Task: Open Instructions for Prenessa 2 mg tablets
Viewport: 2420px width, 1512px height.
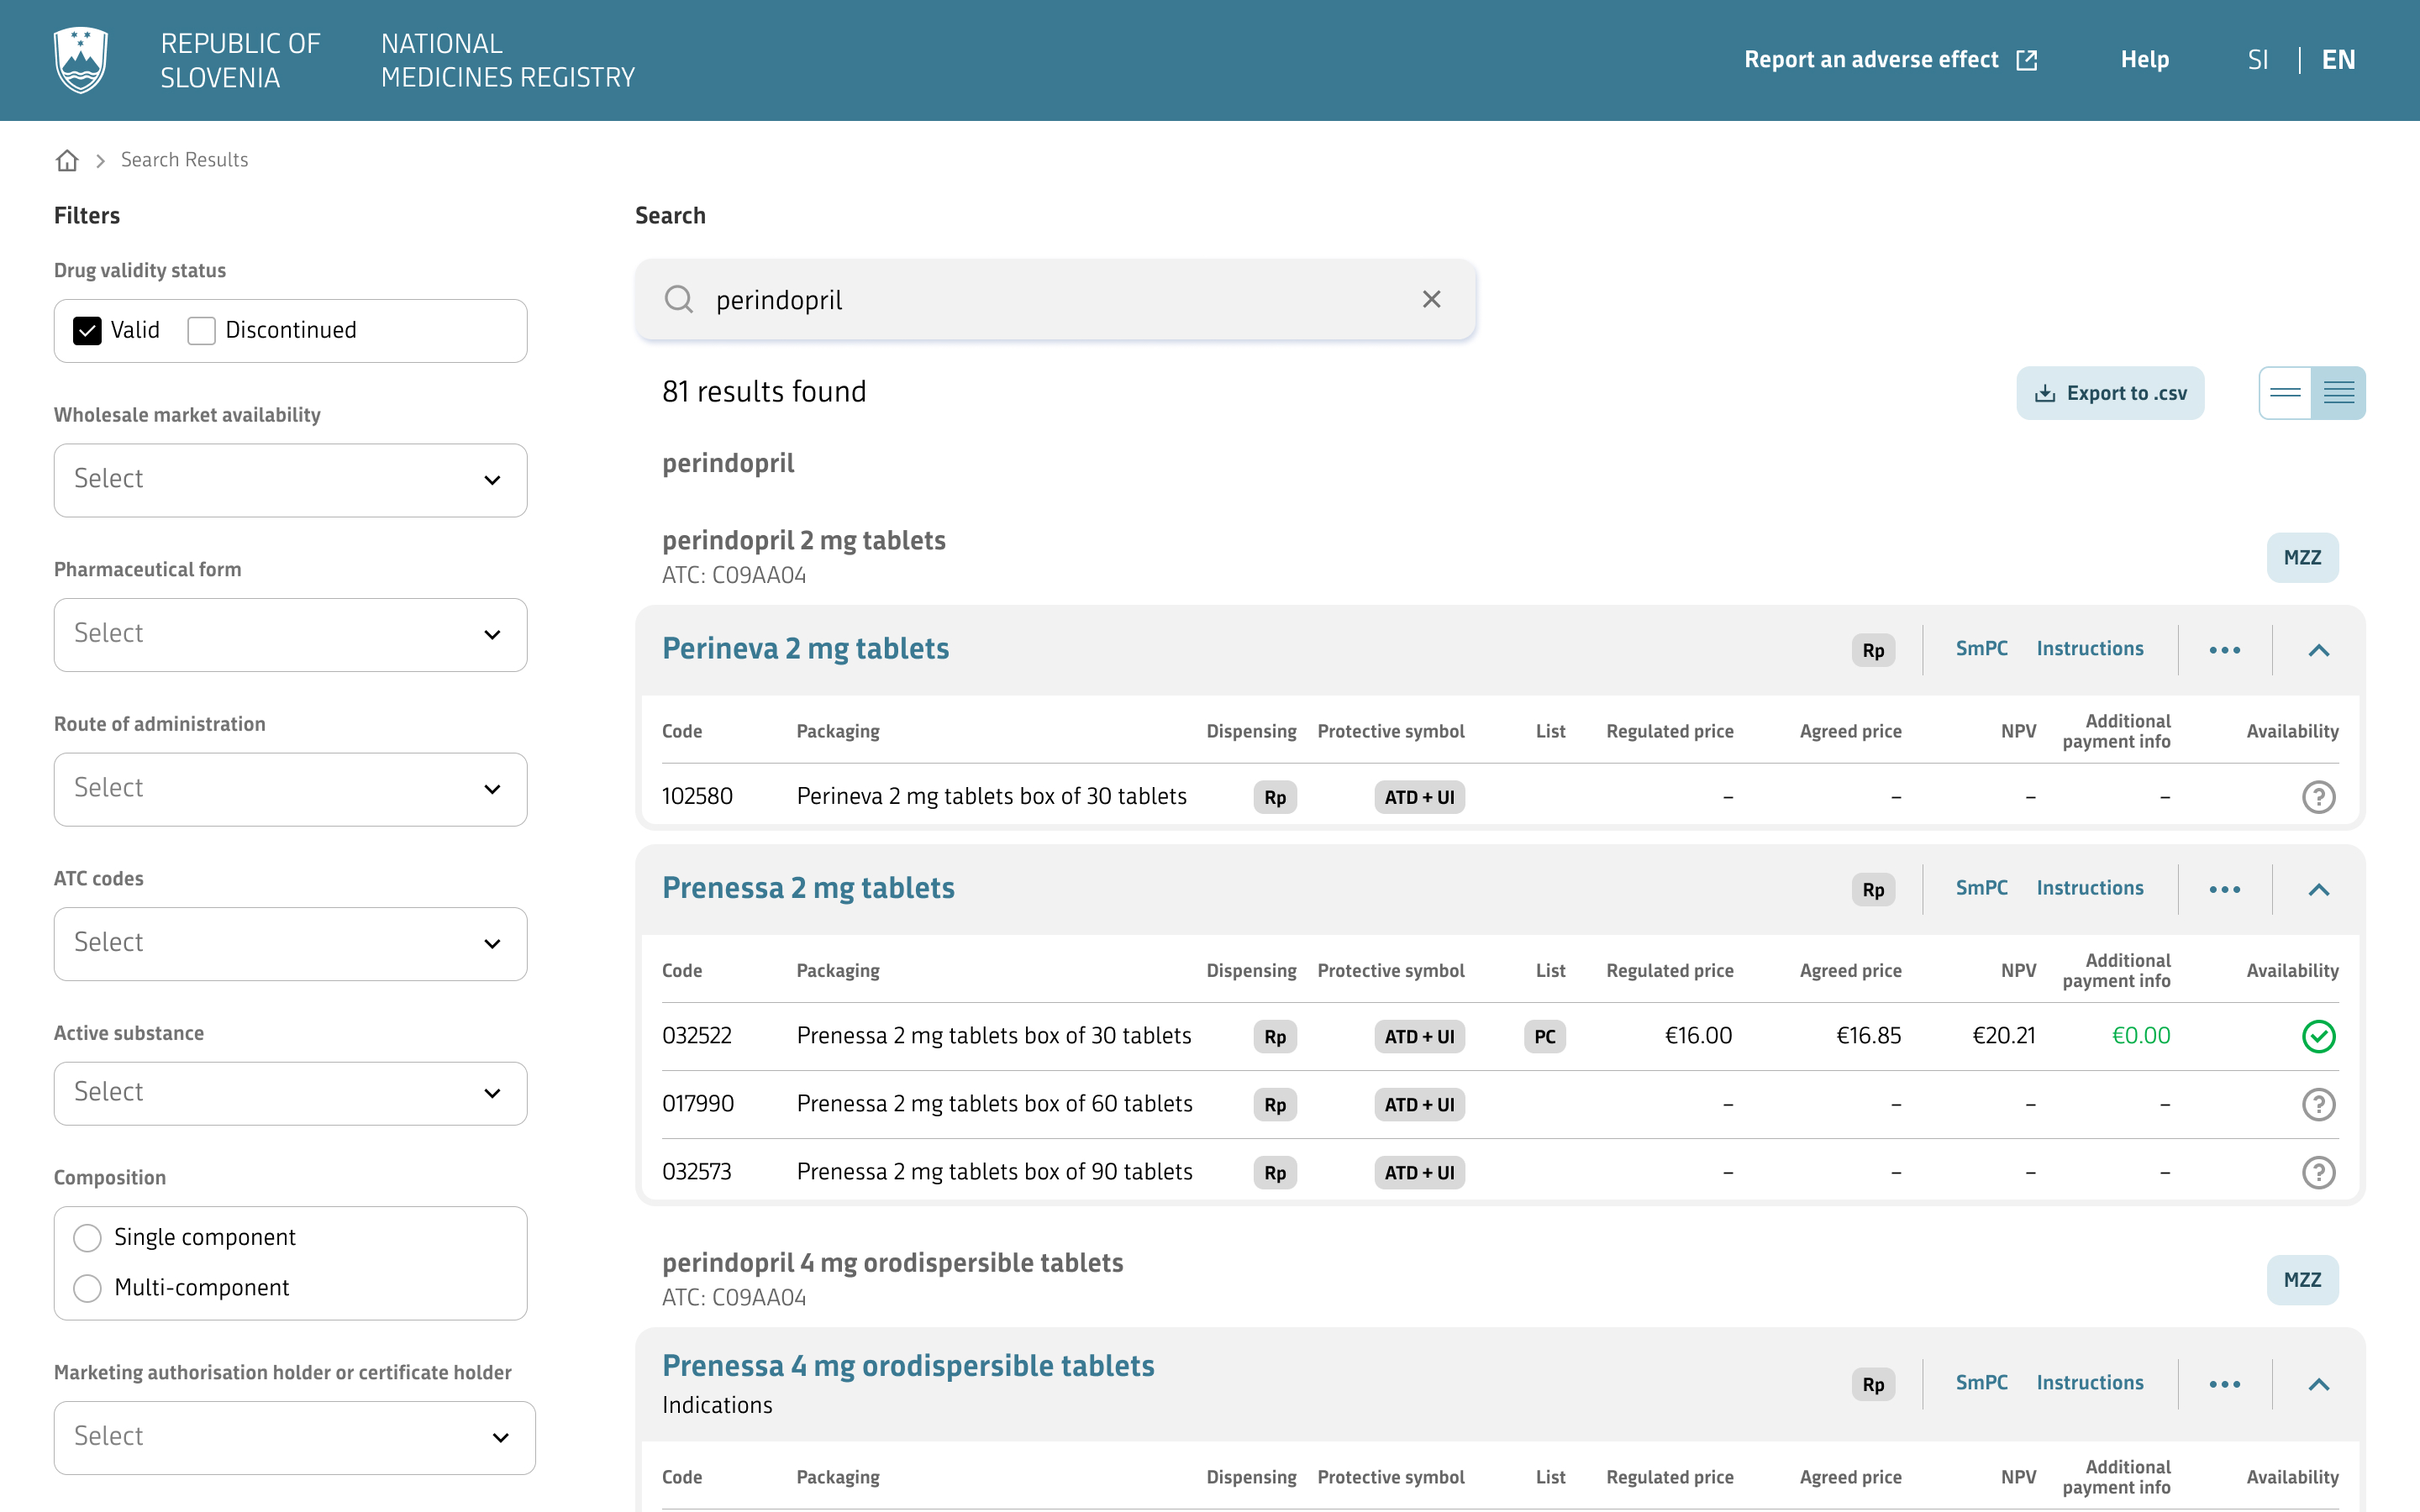Action: coord(2089,888)
